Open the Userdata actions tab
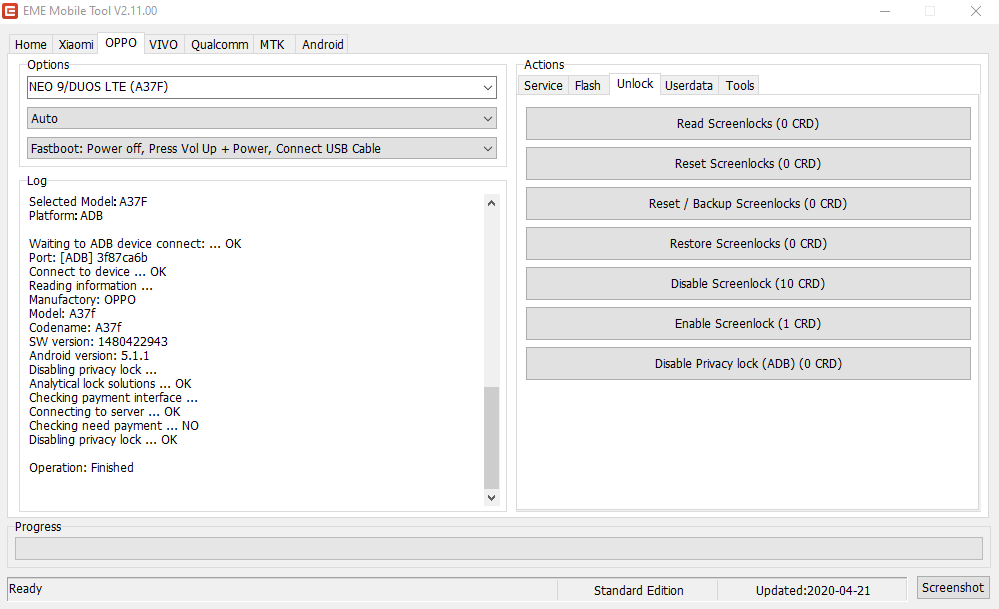The image size is (999, 609). click(x=689, y=85)
